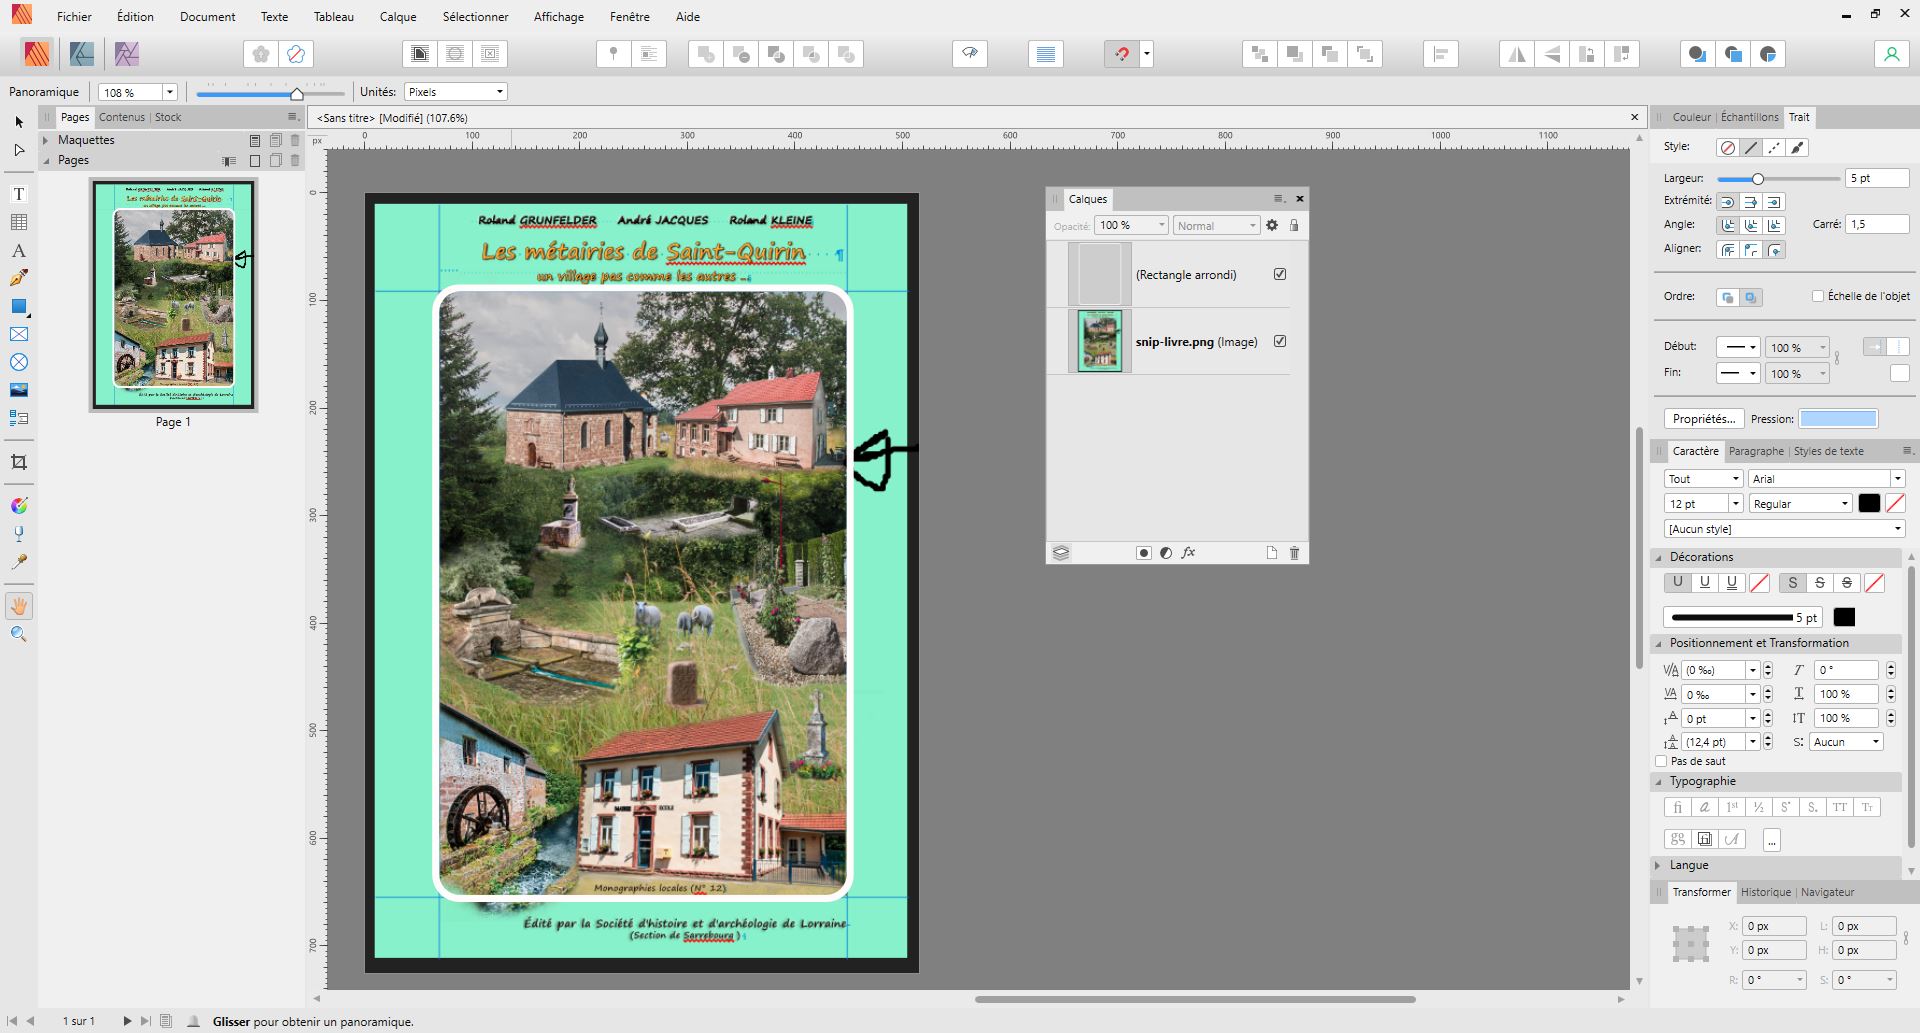Switch to the Échantillons tab
1920x1033 pixels.
(1750, 117)
